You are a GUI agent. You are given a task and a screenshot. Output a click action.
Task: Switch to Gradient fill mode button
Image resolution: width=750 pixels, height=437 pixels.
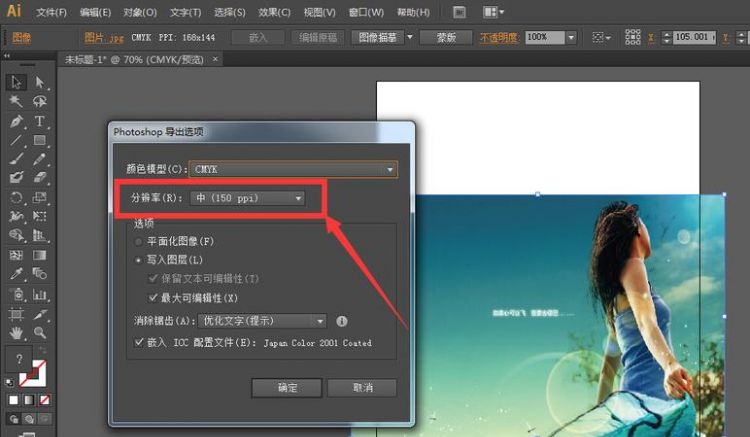(29, 400)
